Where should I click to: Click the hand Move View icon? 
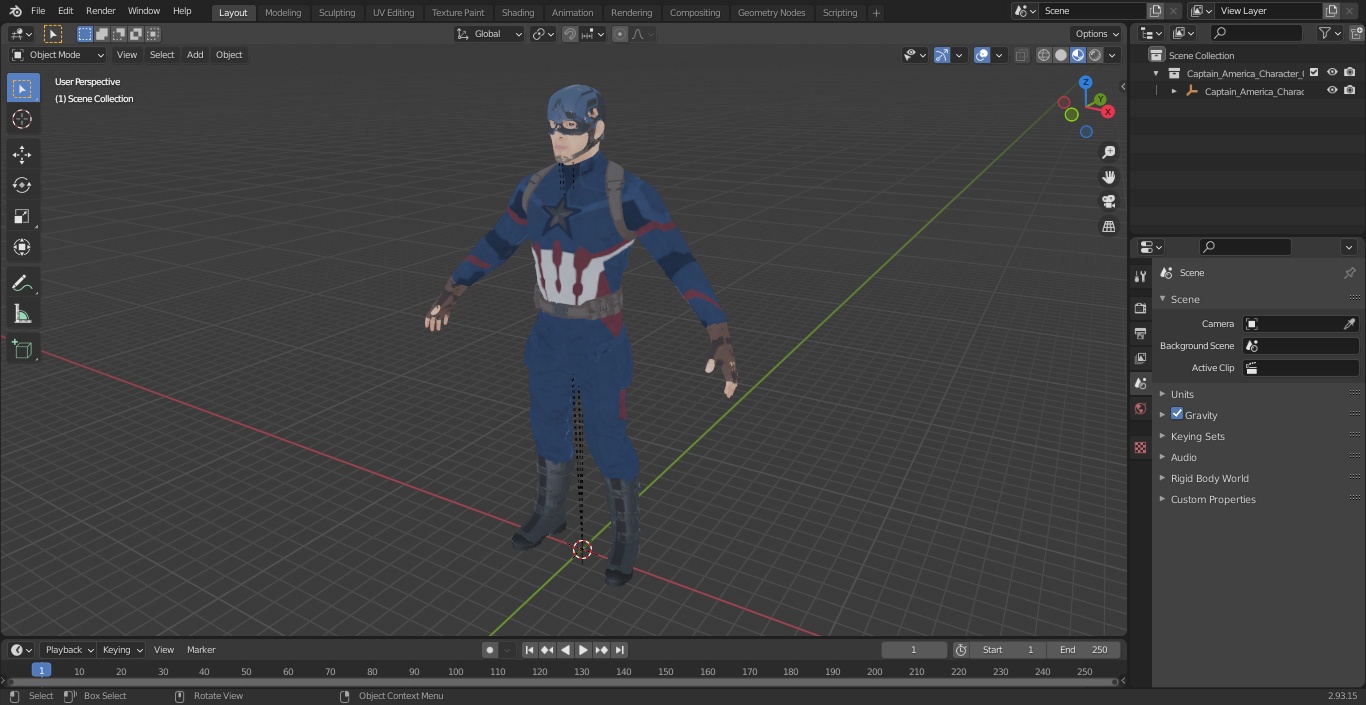(x=1108, y=177)
